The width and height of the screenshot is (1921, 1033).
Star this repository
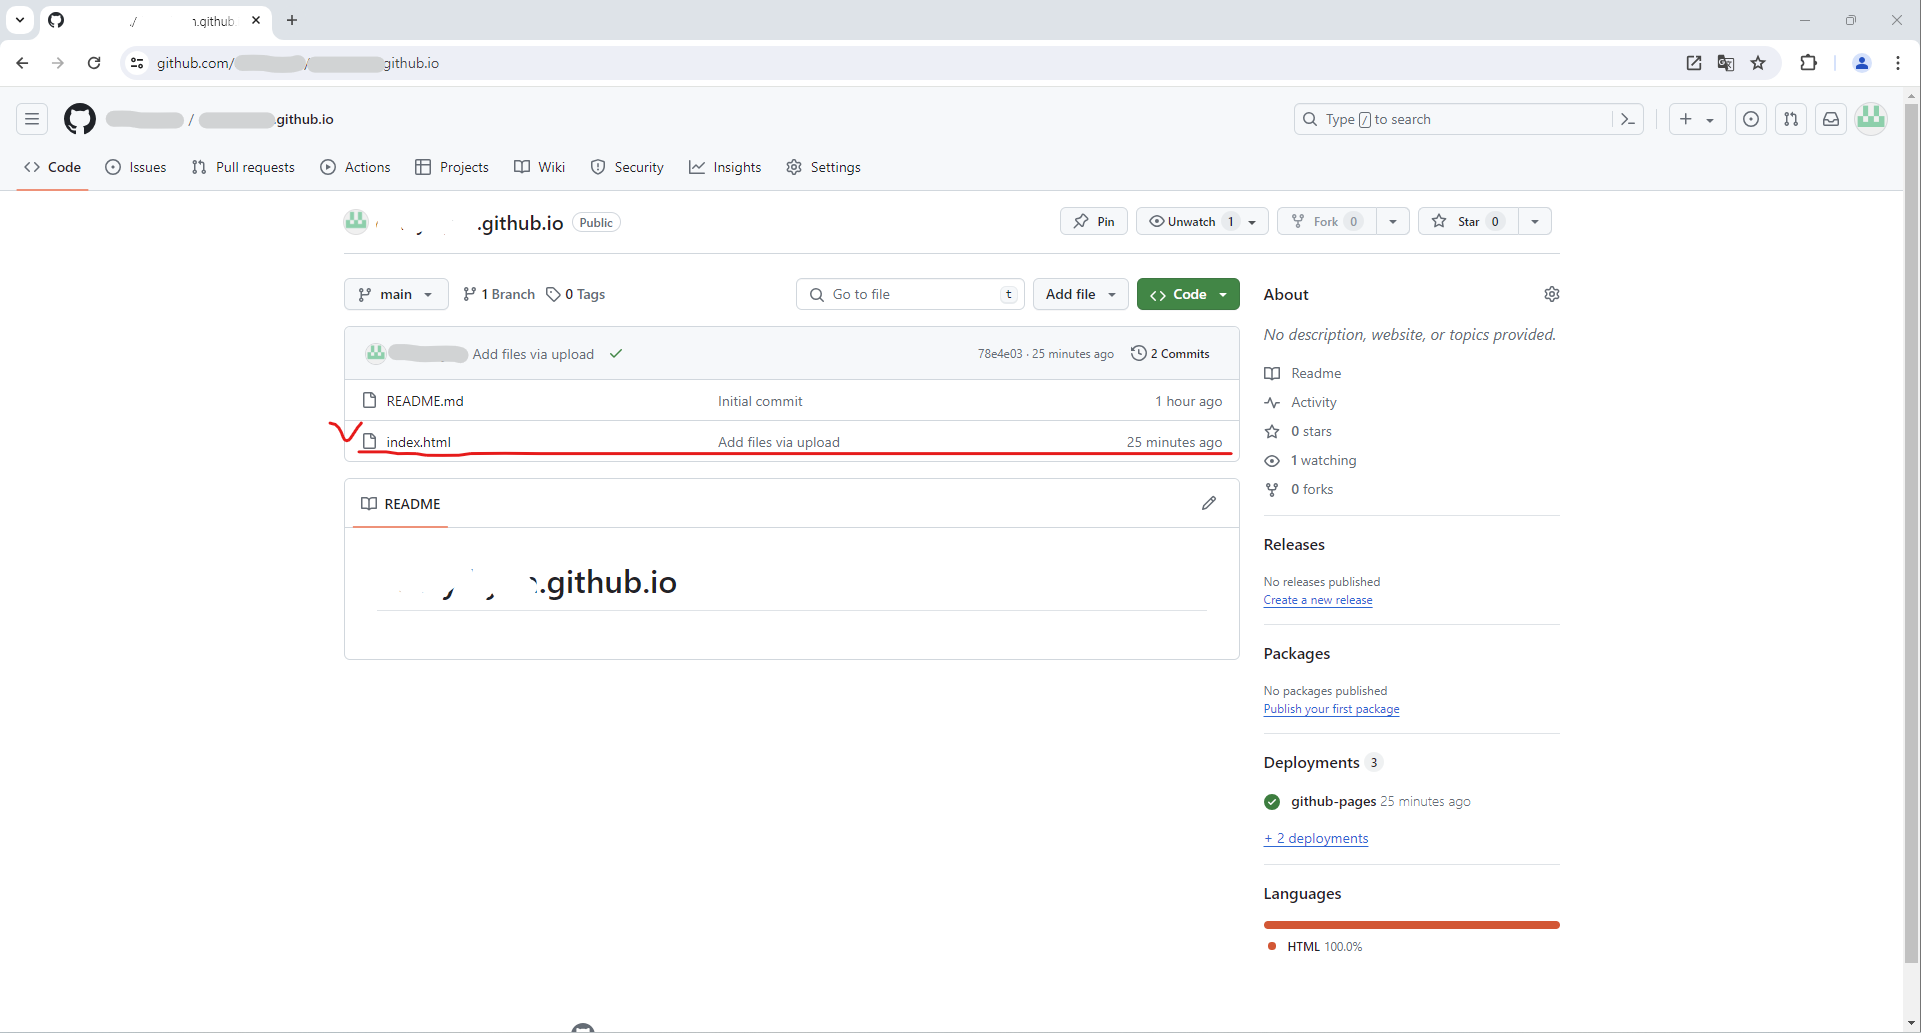(x=1468, y=221)
